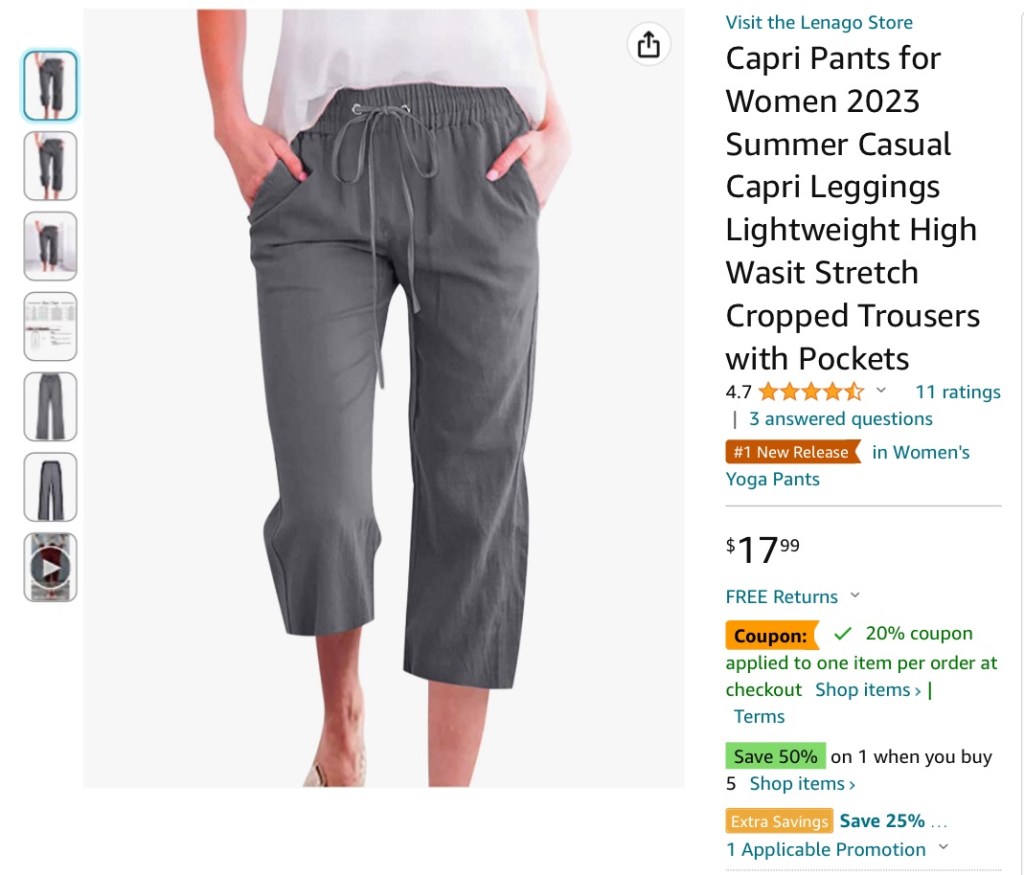Play the product video thumbnail
Screen dimensions: 1024x875
50,567
